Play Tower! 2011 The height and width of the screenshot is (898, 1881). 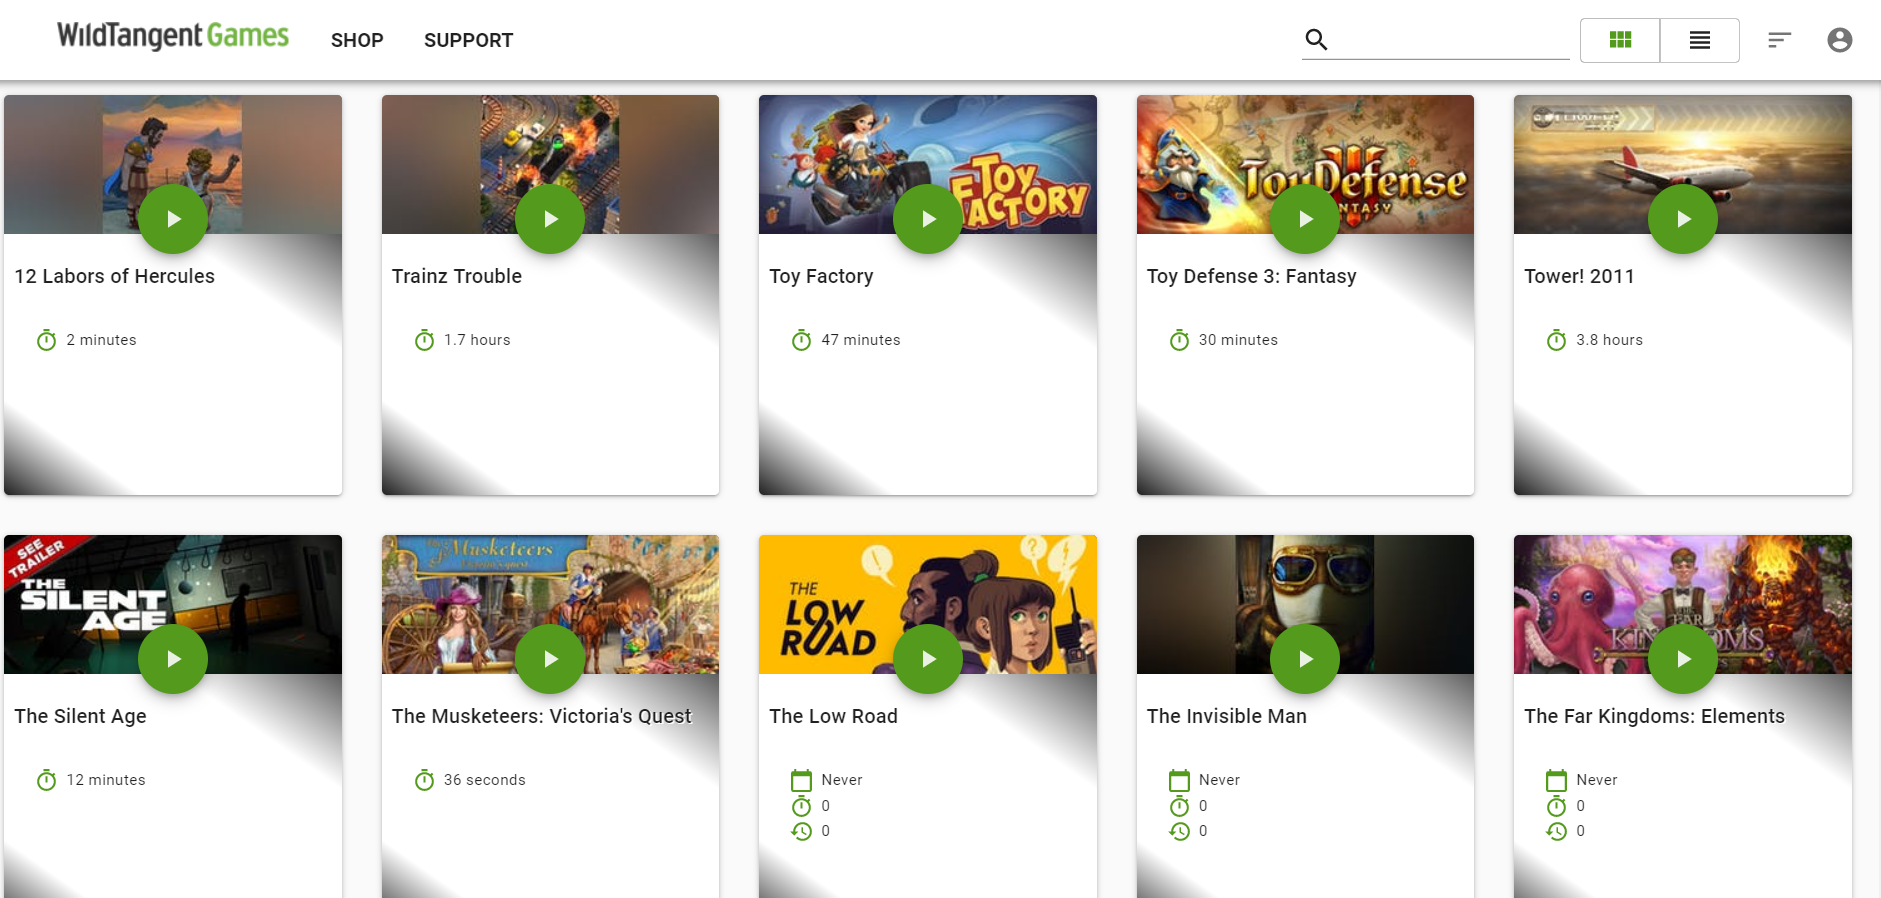point(1683,219)
